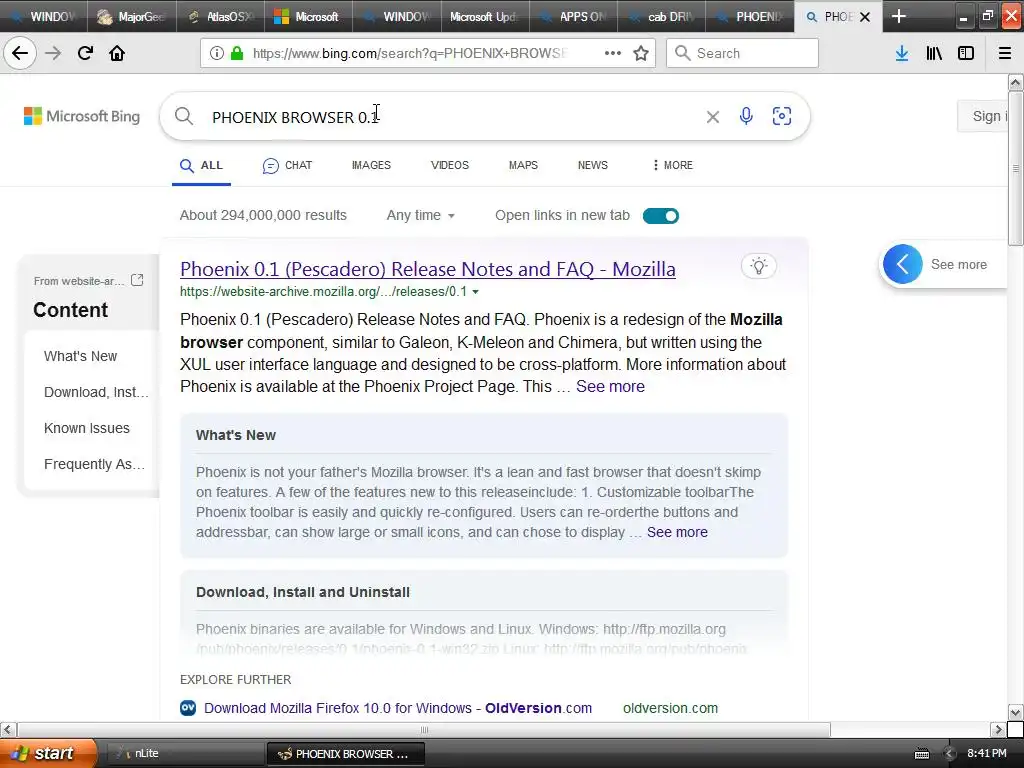Open the Library bookshelf icon
Image resolution: width=1024 pixels, height=768 pixels.
coord(934,53)
